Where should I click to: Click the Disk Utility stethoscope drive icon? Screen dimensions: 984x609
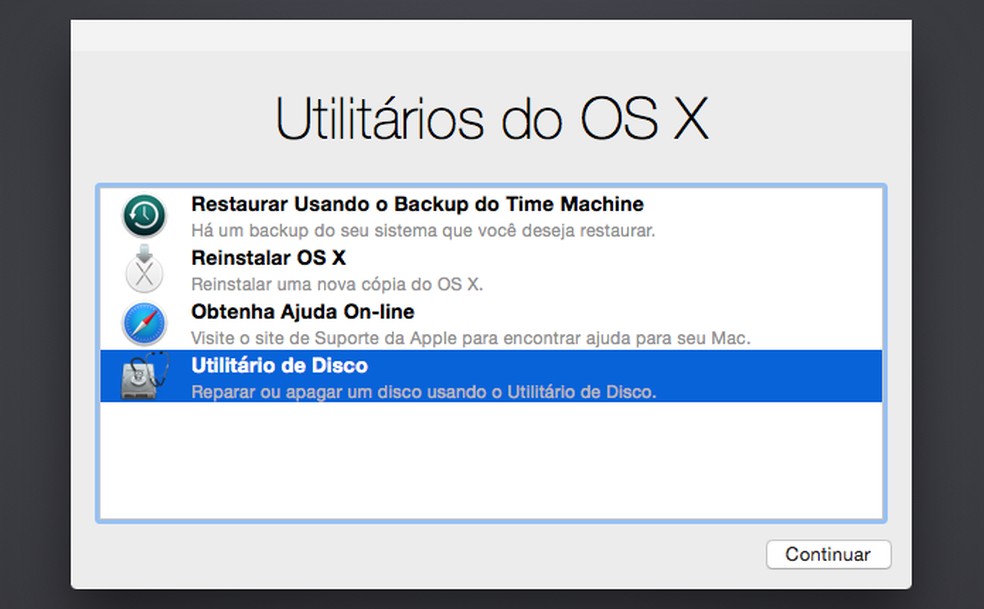144,377
